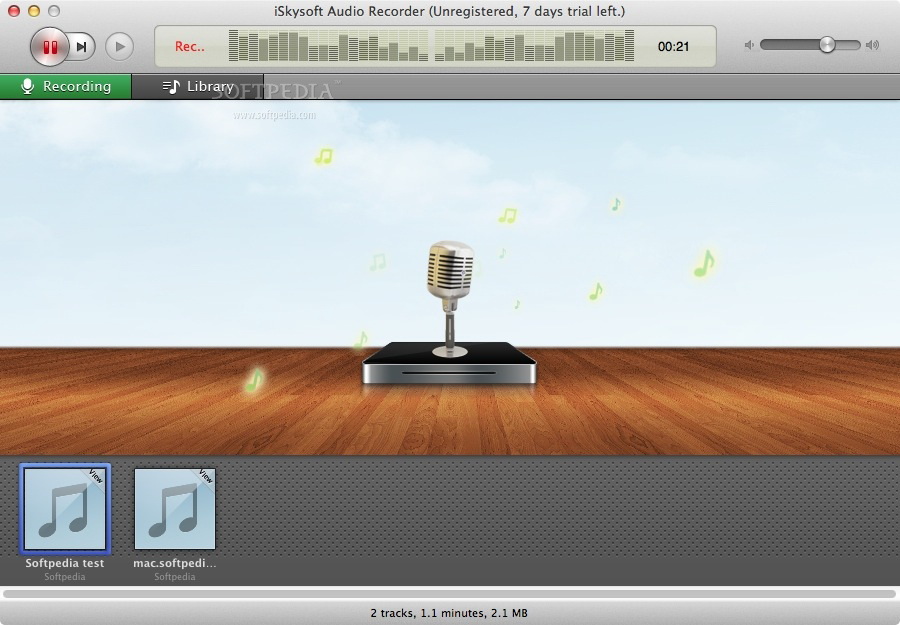This screenshot has width=900, height=625.
Task: Click the microphone icon on Recording tab
Action: click(27, 86)
